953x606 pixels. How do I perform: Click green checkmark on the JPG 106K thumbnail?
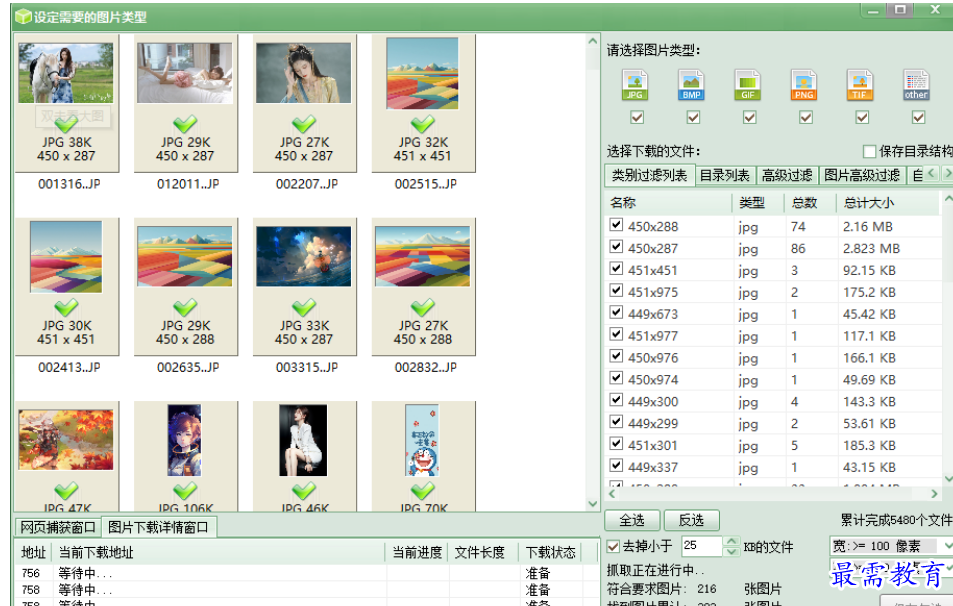pyautogui.click(x=185, y=491)
